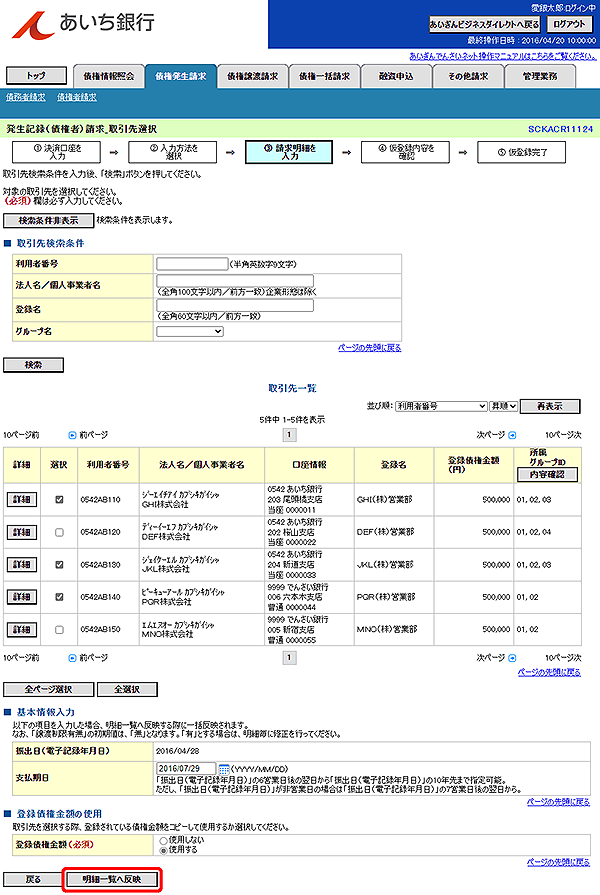Click the 債権者請求 sub-menu link

click(x=76, y=98)
